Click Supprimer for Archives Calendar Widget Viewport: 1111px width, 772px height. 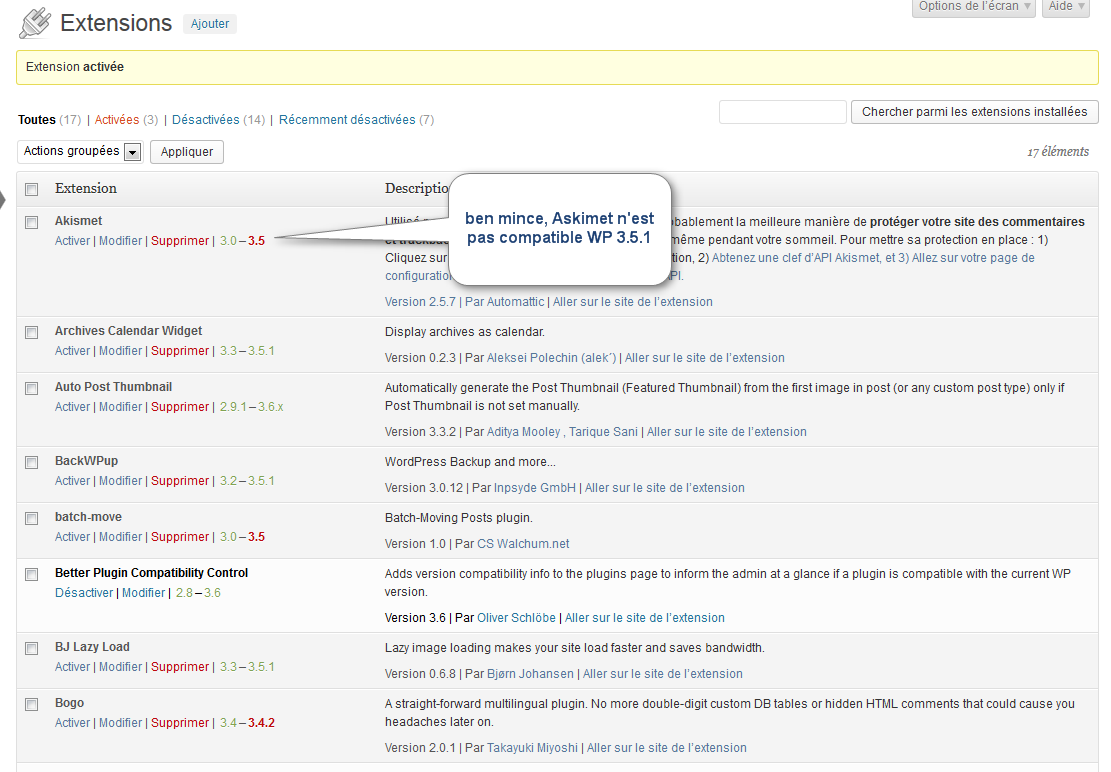point(180,351)
